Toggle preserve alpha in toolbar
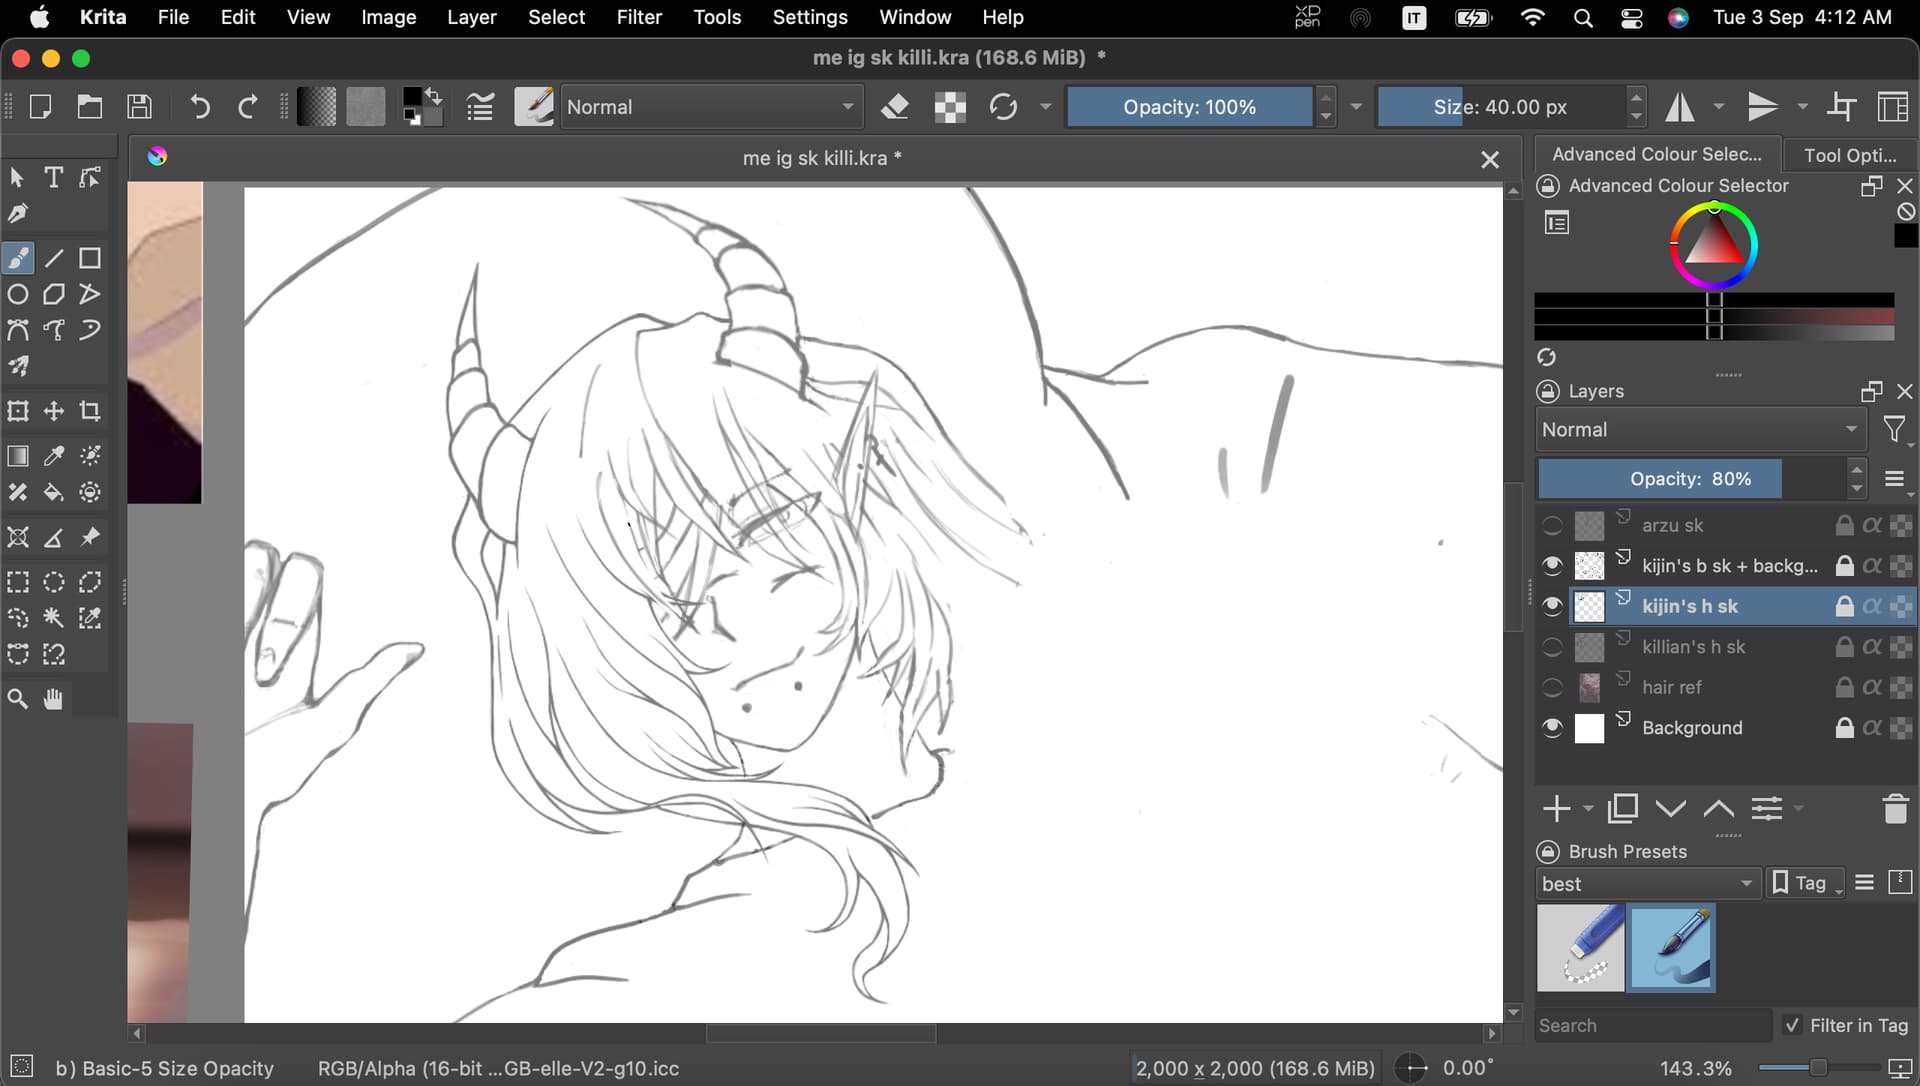 pos(950,106)
